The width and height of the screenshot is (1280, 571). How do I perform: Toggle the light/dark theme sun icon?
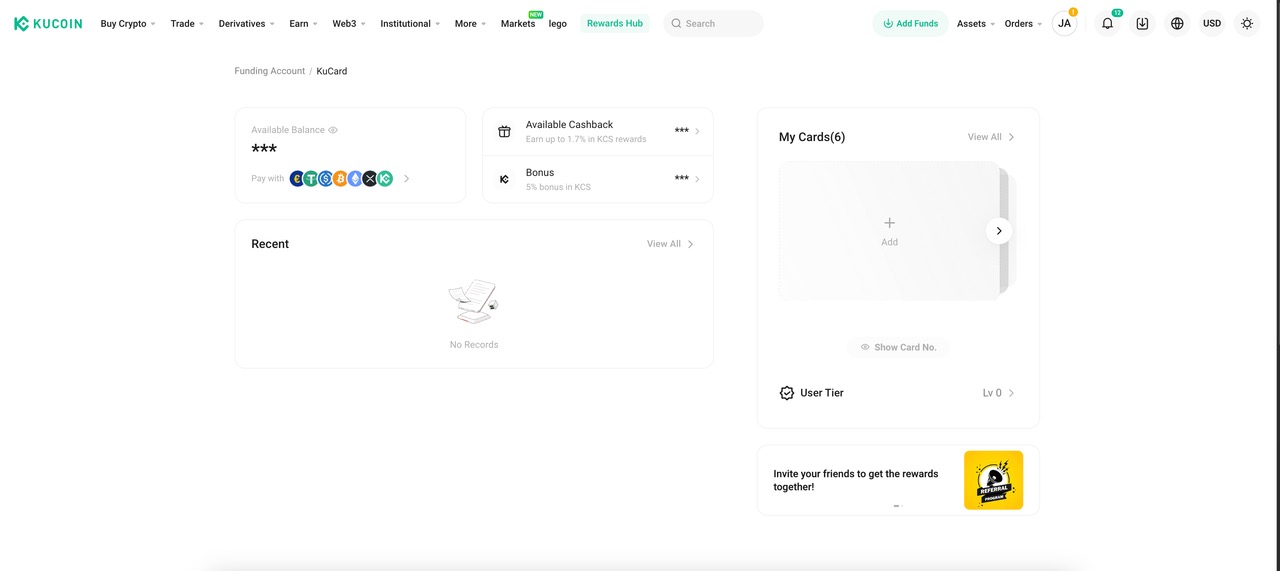pyautogui.click(x=1246, y=23)
